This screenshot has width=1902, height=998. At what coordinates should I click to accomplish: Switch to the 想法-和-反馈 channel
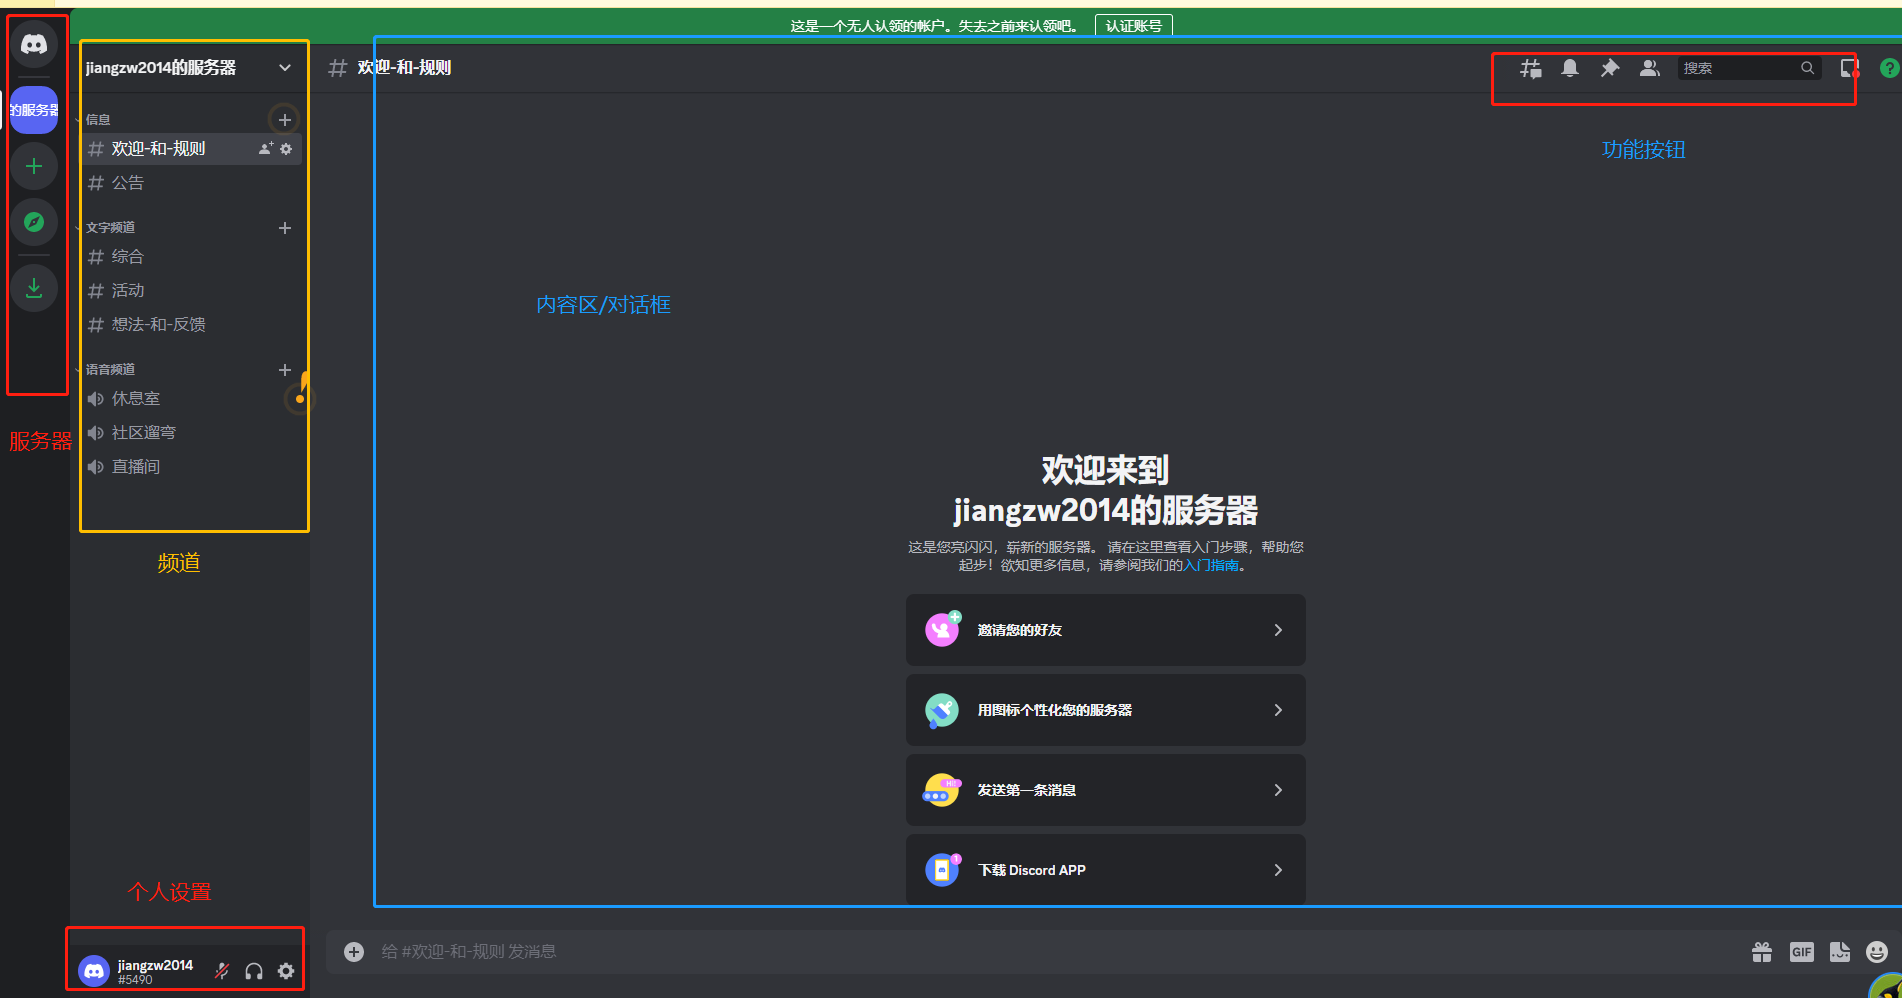(191, 325)
